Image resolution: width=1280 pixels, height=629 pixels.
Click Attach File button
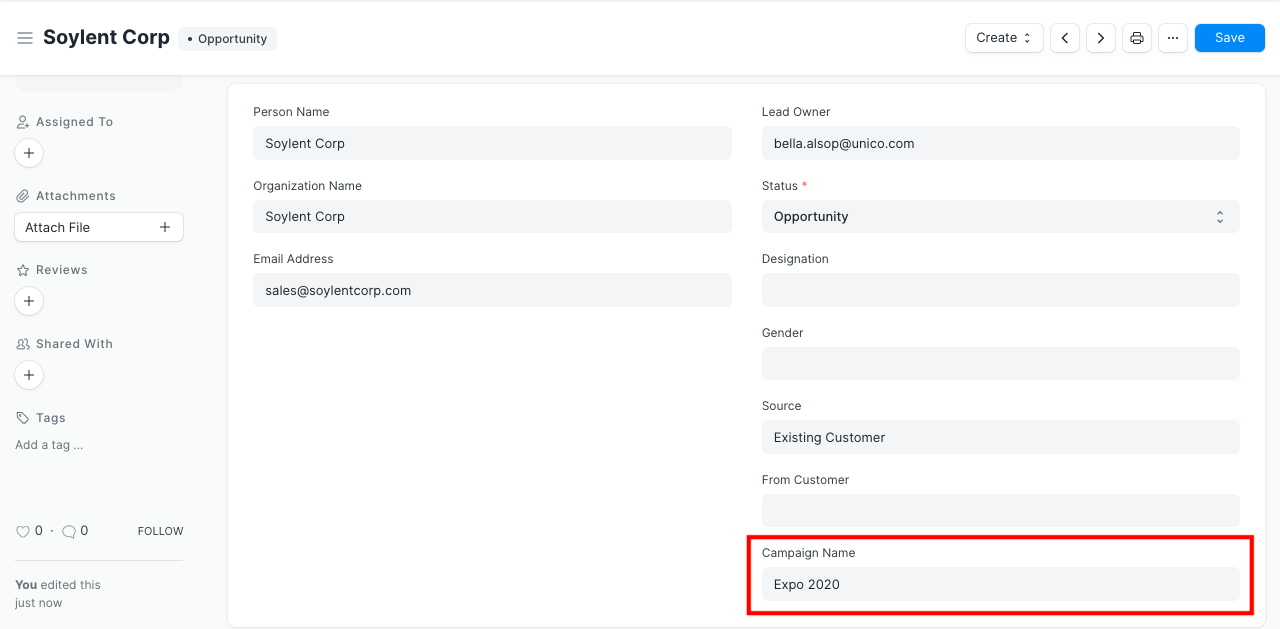(x=98, y=227)
